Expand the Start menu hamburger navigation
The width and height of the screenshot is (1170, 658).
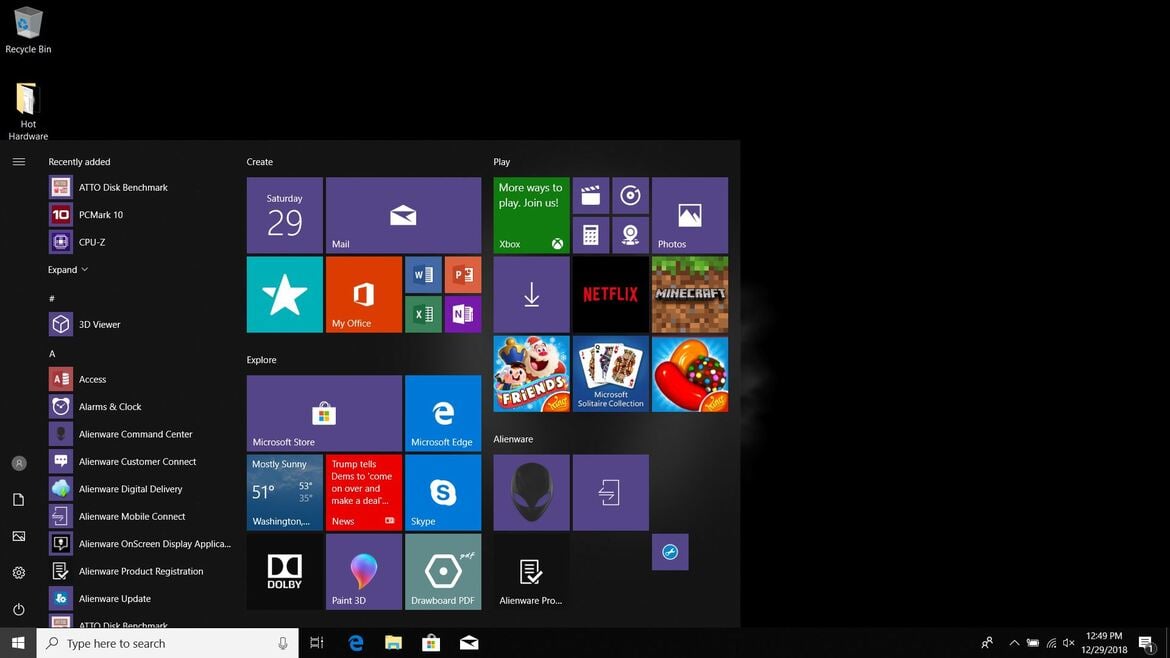[19, 161]
